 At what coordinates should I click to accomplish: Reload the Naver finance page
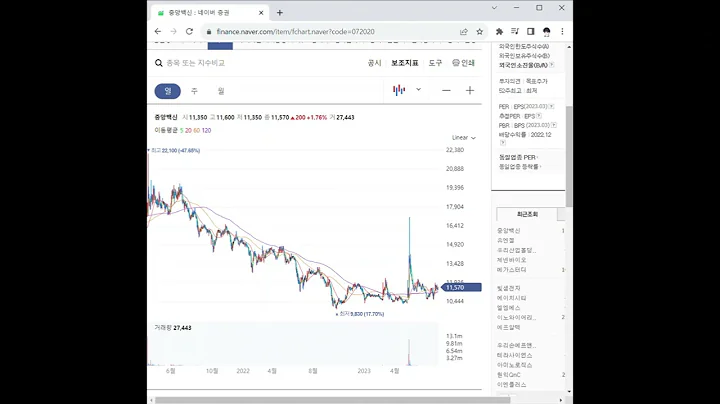coord(189,31)
